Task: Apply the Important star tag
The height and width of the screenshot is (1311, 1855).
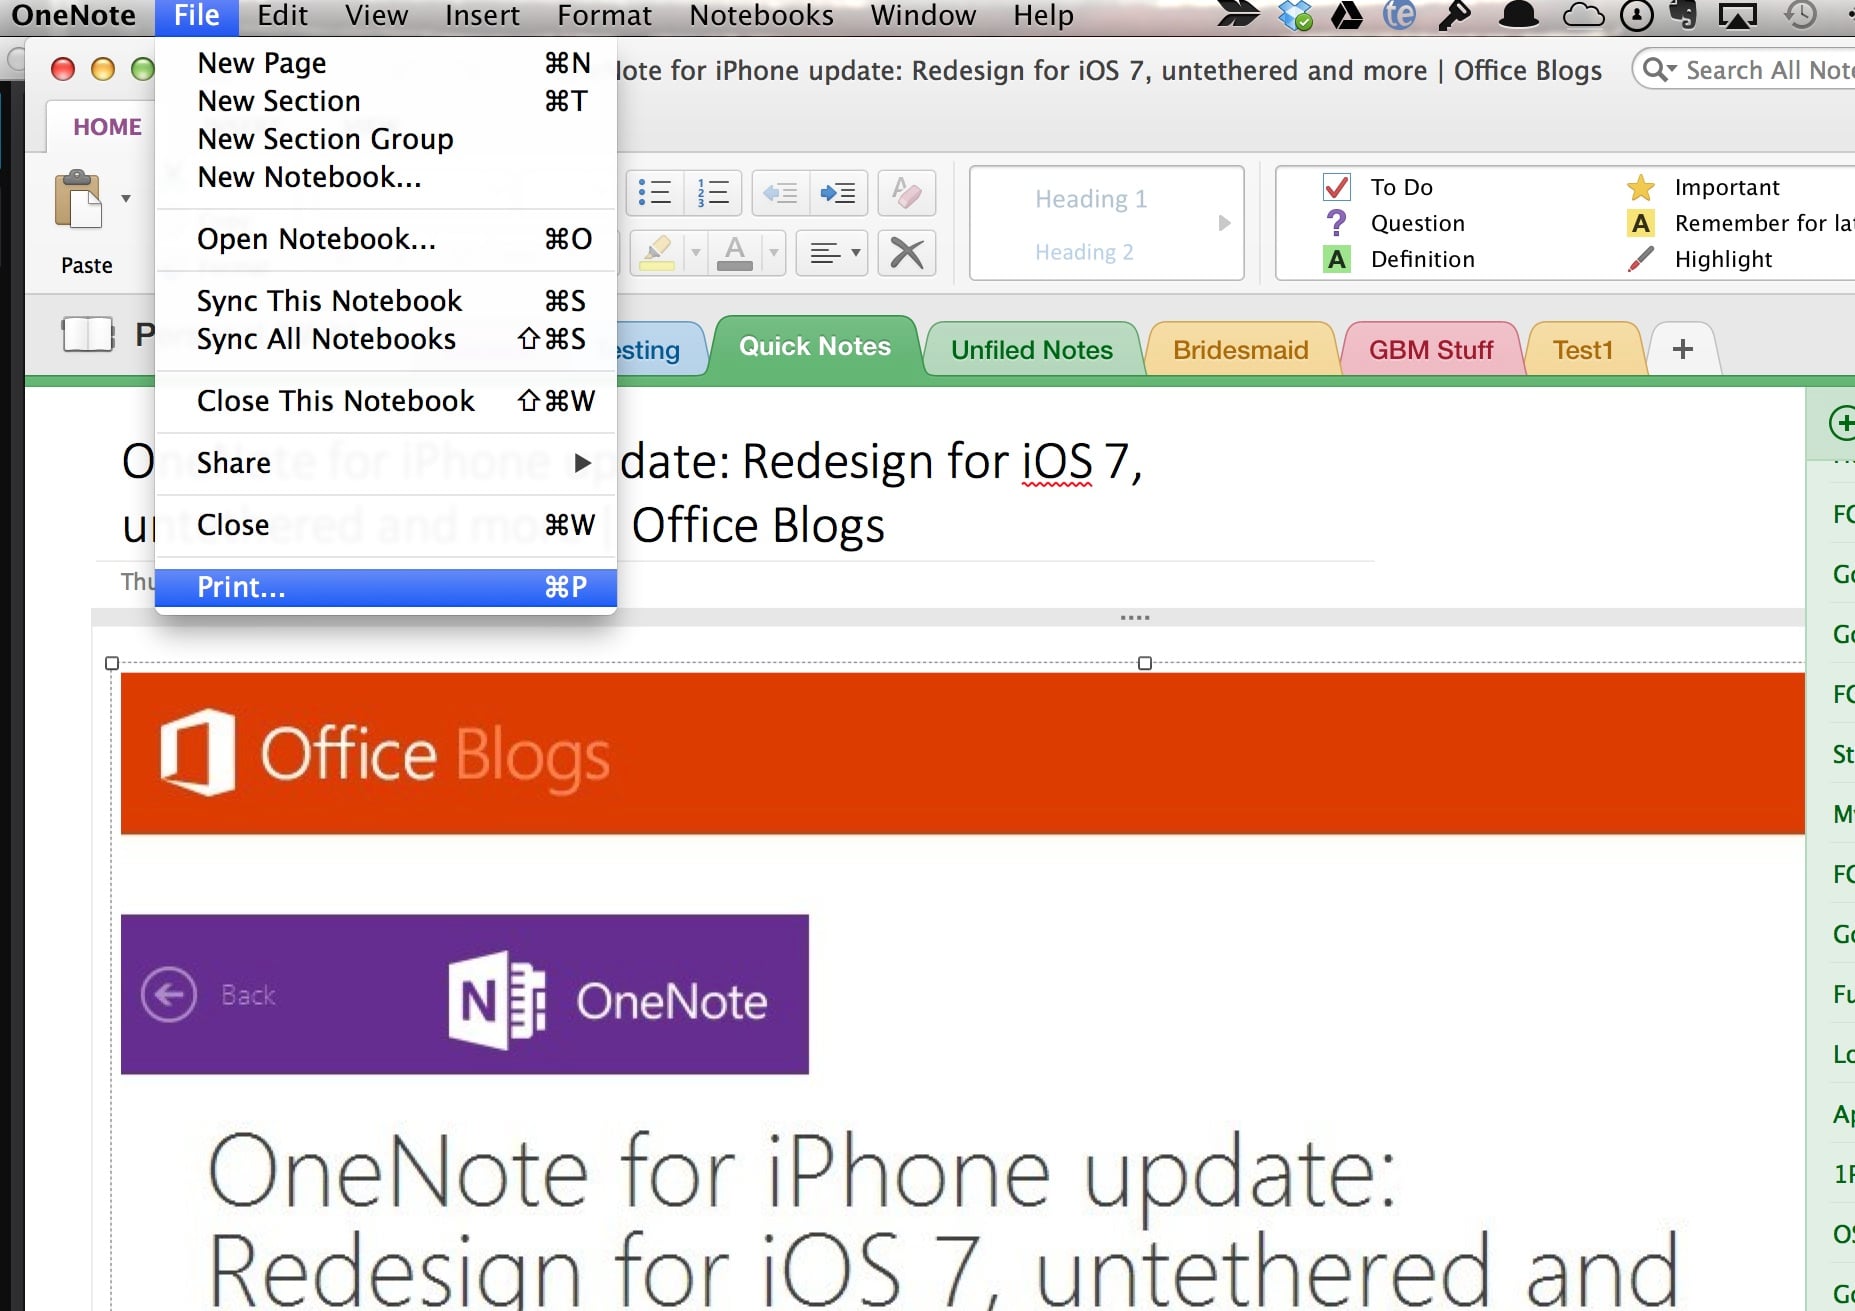Action: coord(1640,187)
